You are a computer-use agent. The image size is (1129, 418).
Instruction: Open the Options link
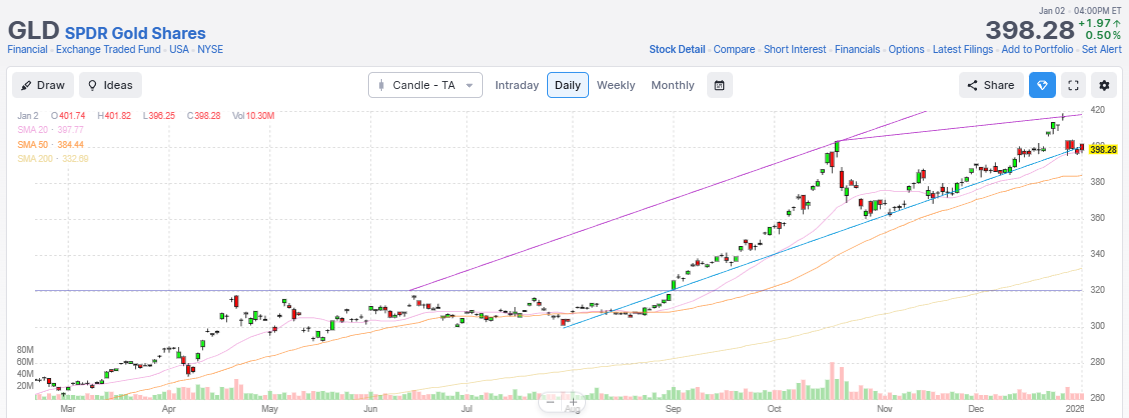[907, 50]
